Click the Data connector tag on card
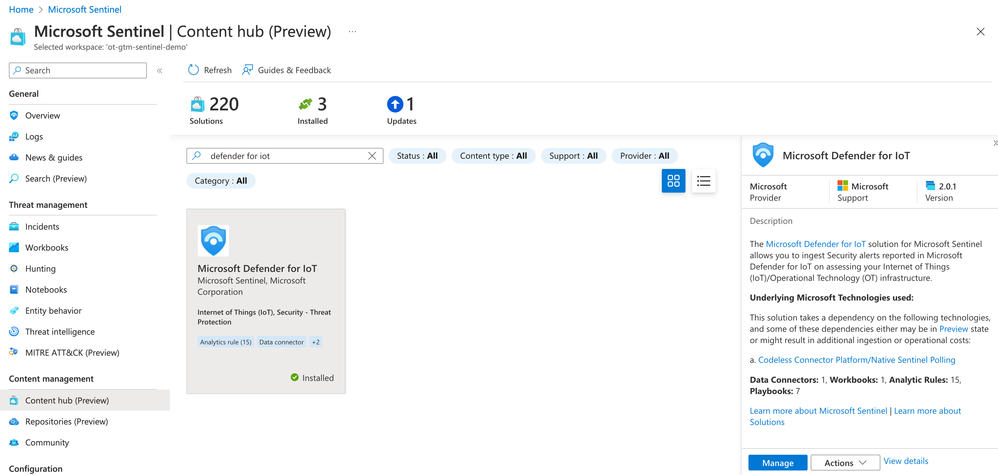The height and width of the screenshot is (475, 998). pyautogui.click(x=281, y=342)
